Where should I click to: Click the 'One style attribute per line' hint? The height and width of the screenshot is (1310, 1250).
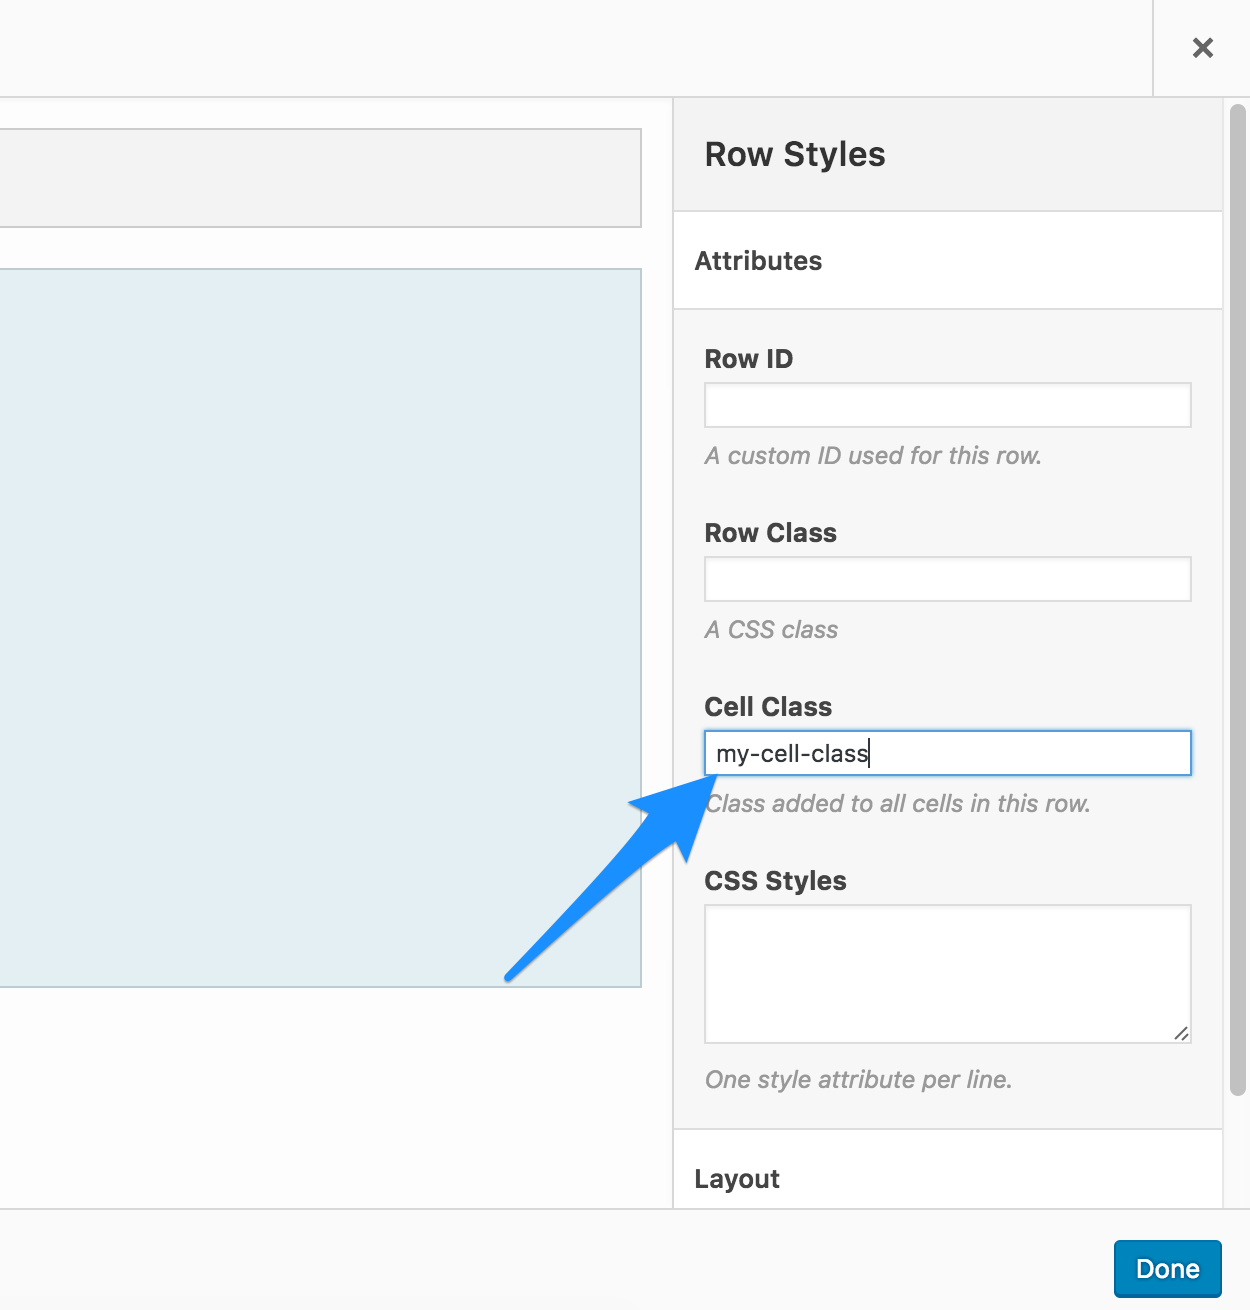tap(859, 1080)
